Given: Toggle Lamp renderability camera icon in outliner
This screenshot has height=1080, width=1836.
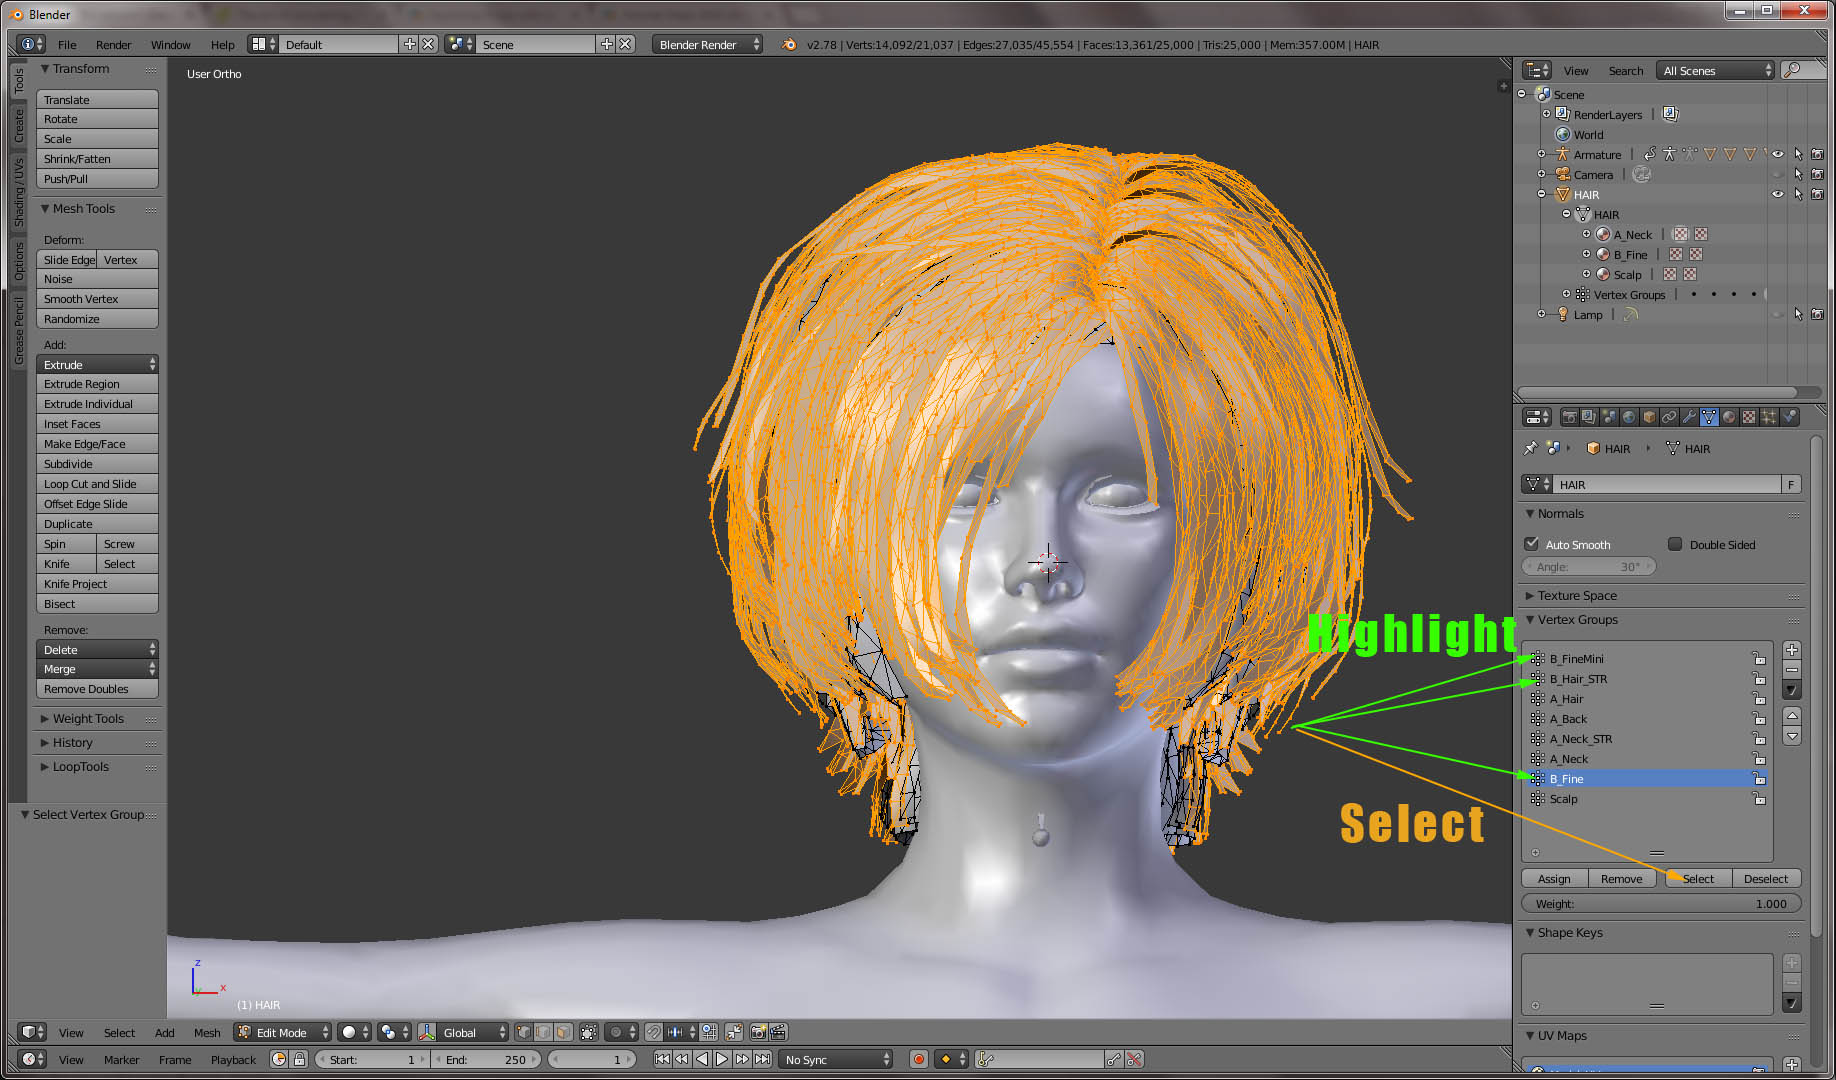Looking at the screenshot, I should click(1818, 314).
